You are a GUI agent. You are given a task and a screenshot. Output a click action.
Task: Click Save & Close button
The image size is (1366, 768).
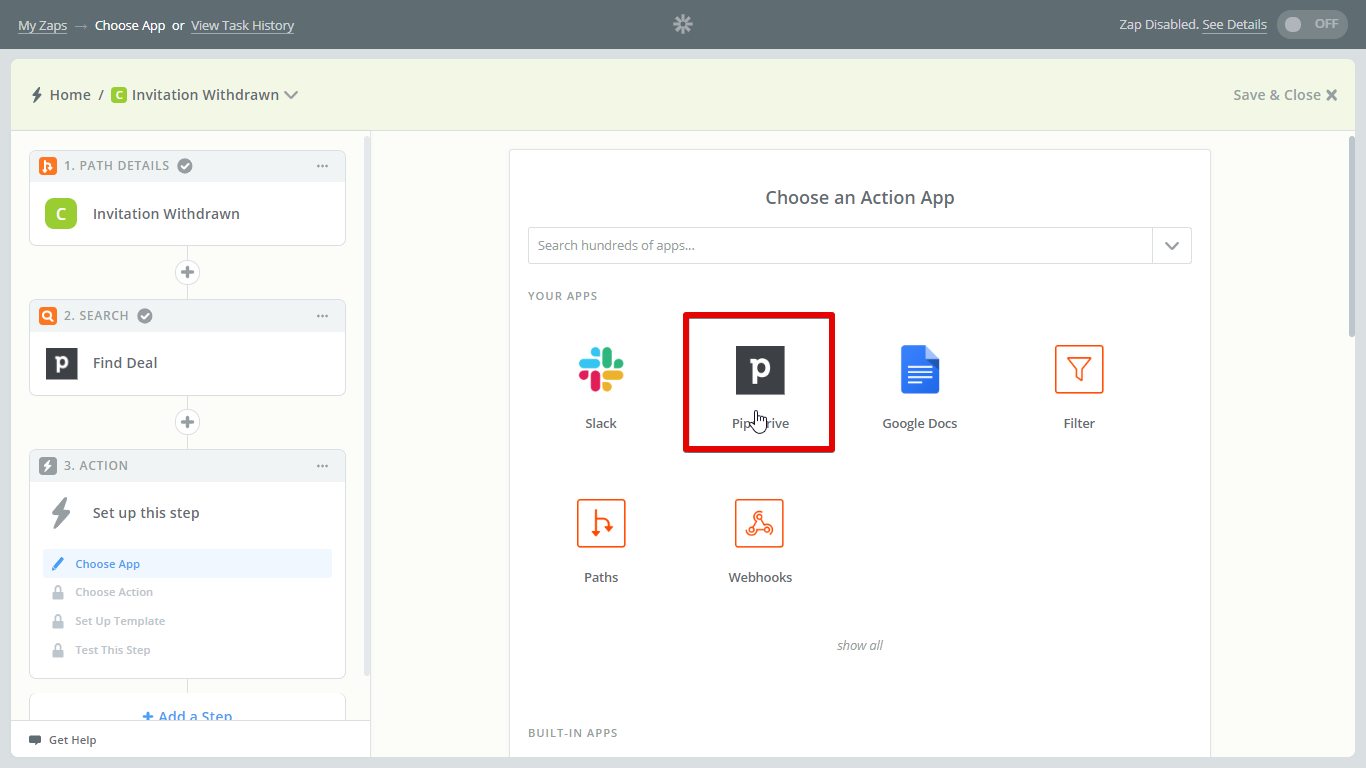[x=1285, y=95]
